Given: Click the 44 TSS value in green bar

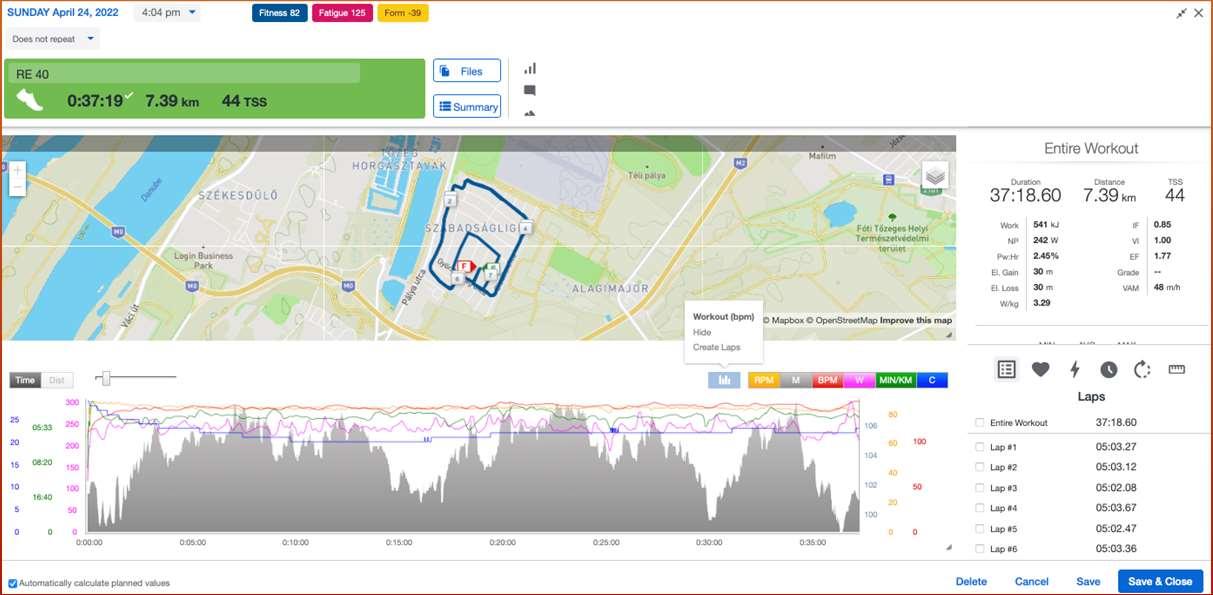Looking at the screenshot, I should click(244, 101).
